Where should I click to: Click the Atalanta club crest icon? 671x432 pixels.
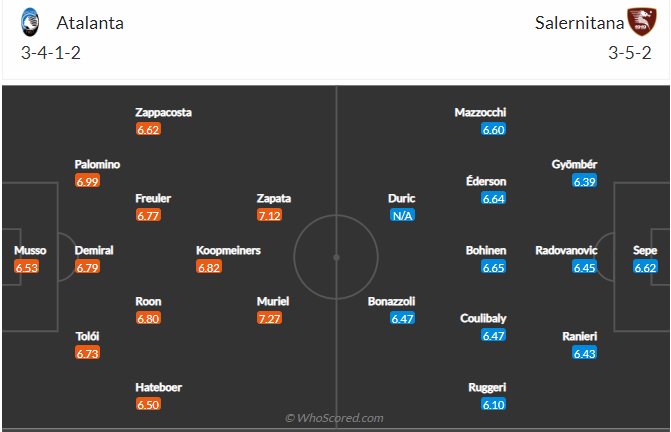click(30, 22)
